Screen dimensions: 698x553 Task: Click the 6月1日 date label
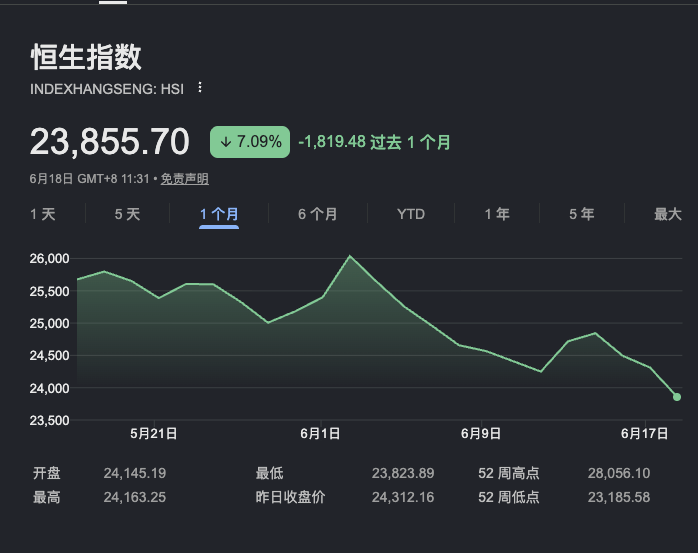coord(320,434)
